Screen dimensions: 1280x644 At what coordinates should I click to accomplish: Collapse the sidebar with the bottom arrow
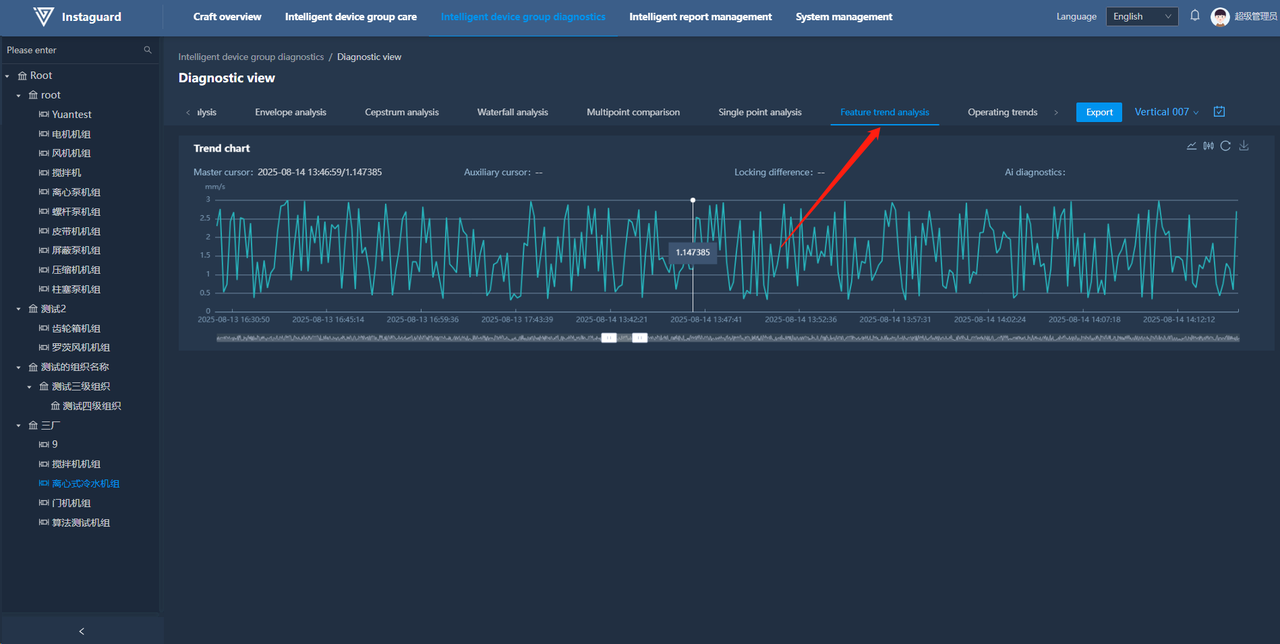[81, 631]
